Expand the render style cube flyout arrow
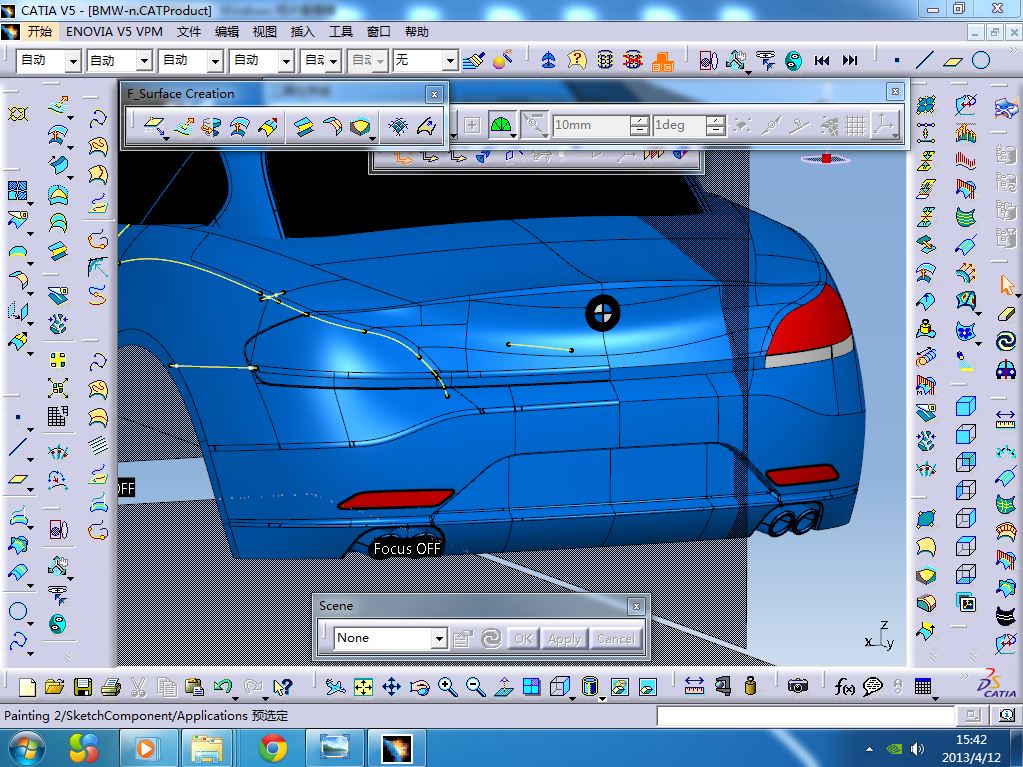 (x=572, y=698)
